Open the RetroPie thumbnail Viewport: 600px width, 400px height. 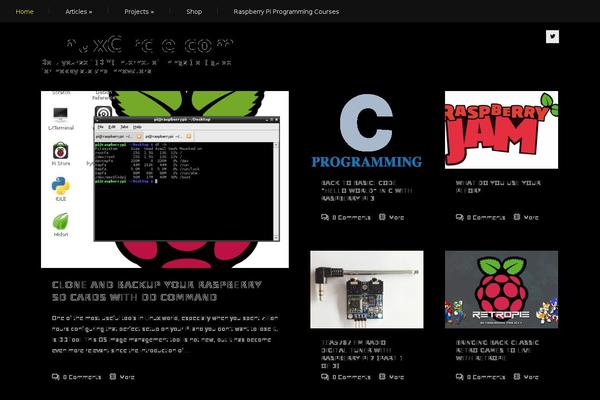[x=501, y=289]
